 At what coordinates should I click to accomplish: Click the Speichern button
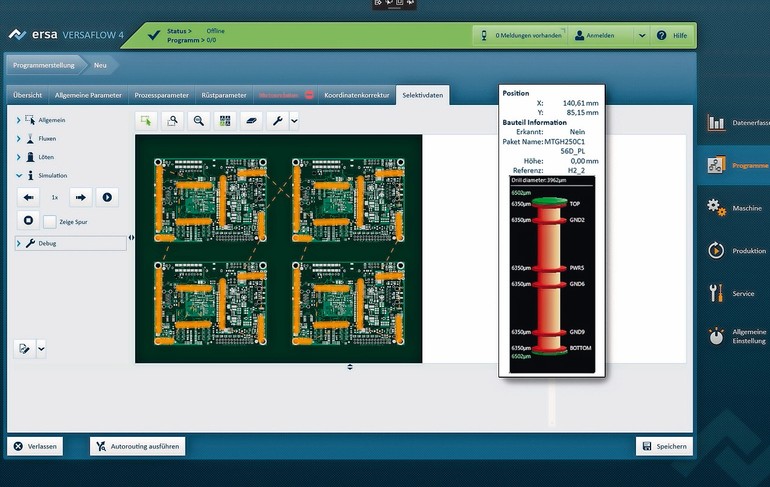coord(664,446)
